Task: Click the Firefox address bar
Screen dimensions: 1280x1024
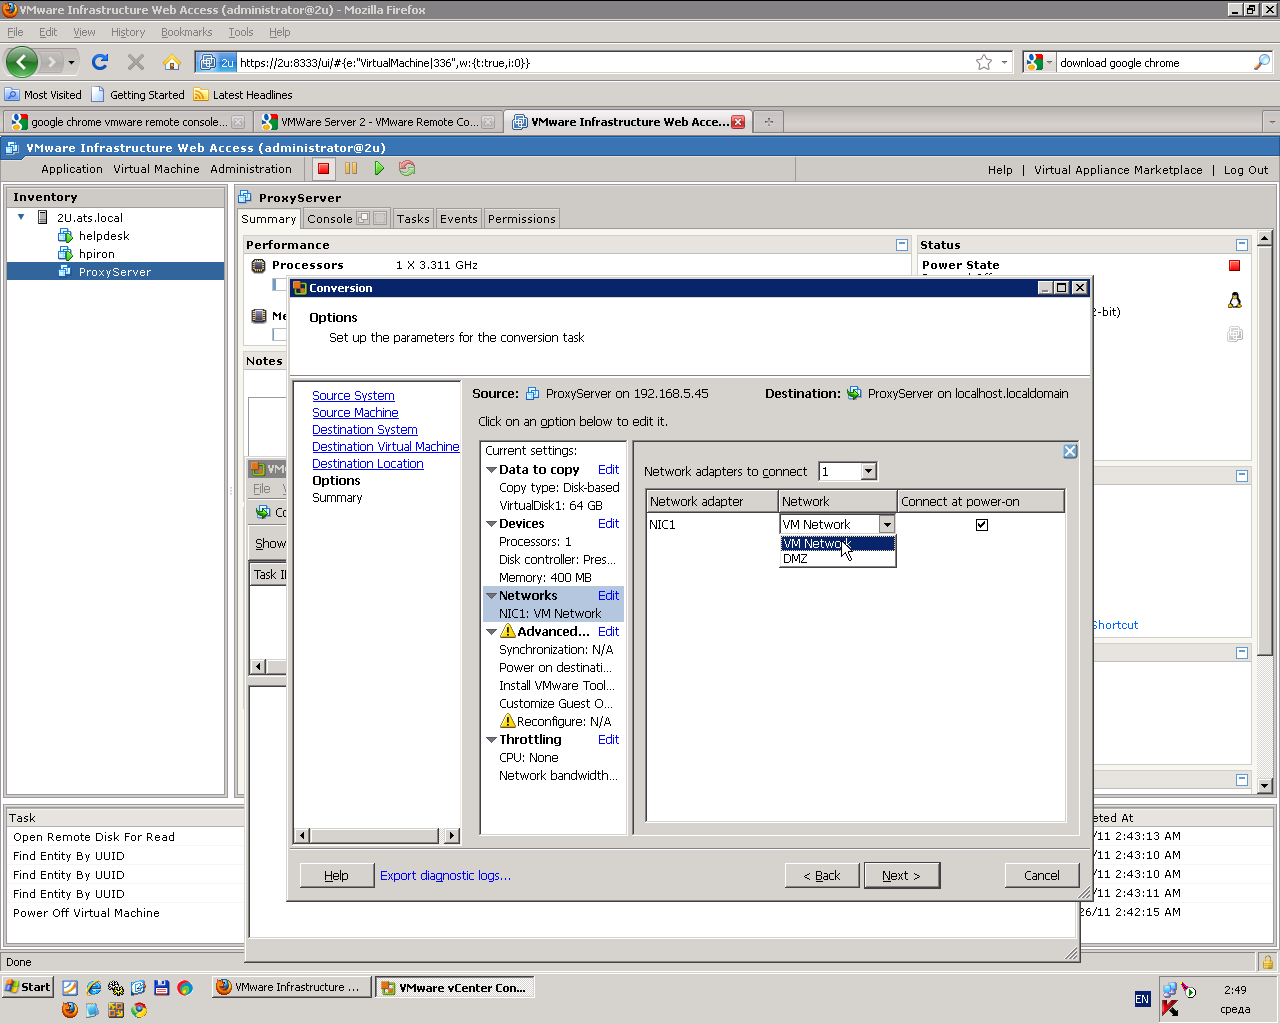Action: click(x=605, y=62)
